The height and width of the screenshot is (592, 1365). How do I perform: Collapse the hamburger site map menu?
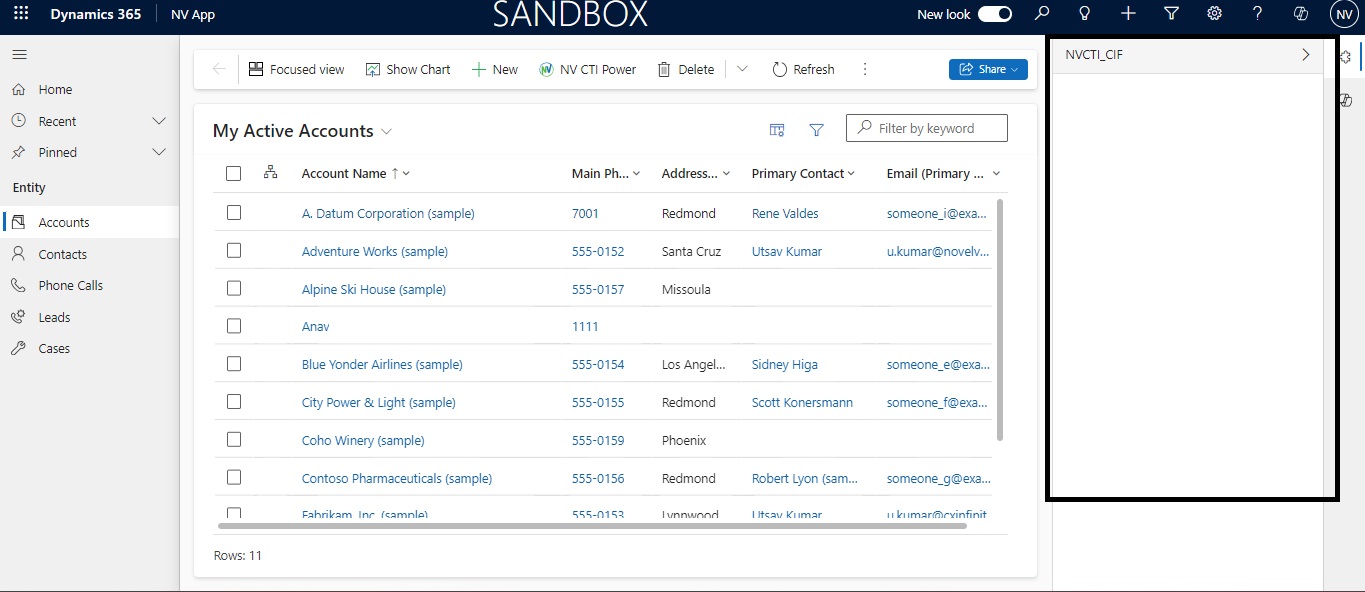20,55
